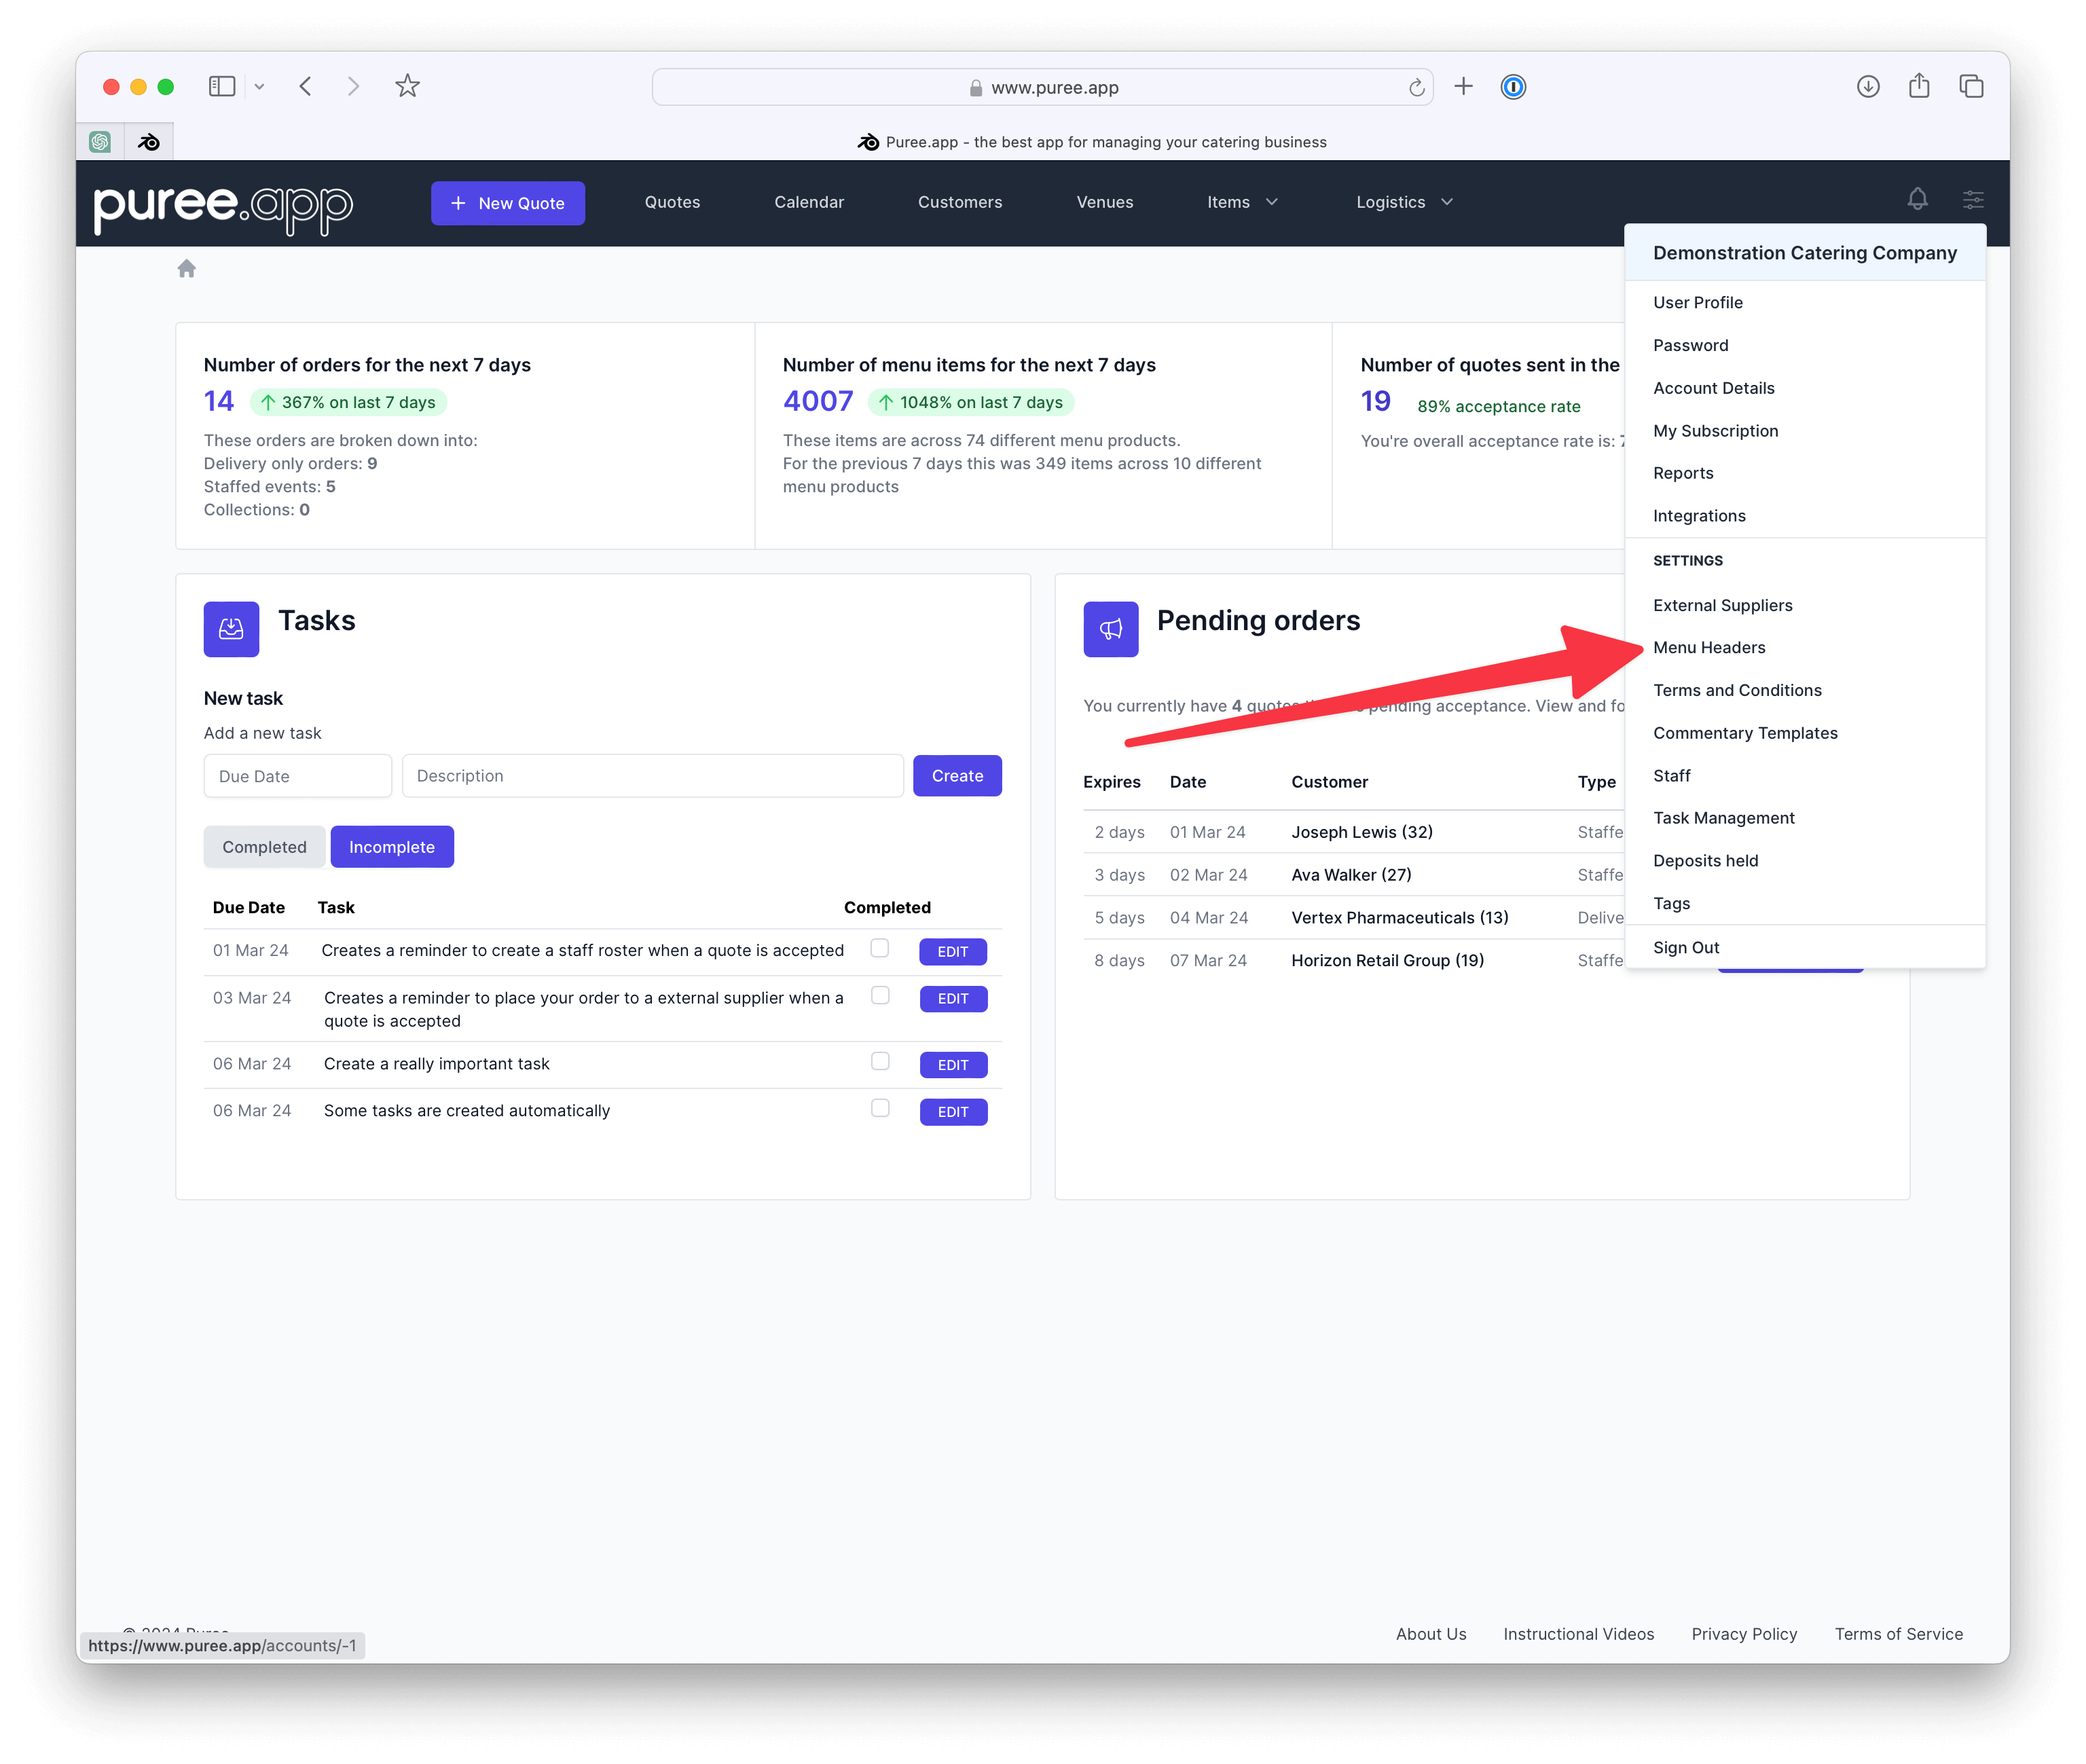
Task: Show tab overview icon
Action: (x=1970, y=87)
